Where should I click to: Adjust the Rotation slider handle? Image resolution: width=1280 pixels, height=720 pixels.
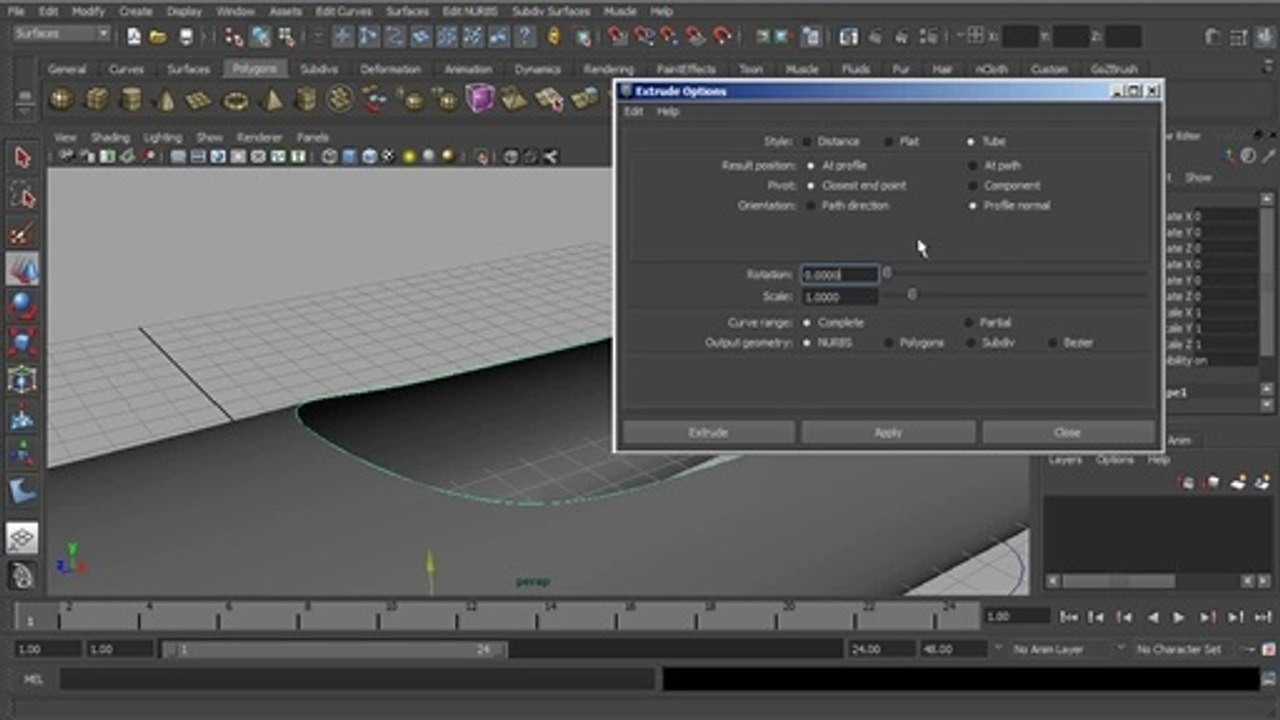pos(886,273)
